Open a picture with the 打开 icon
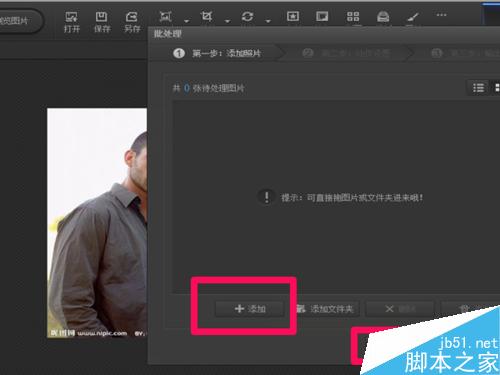 [72, 22]
